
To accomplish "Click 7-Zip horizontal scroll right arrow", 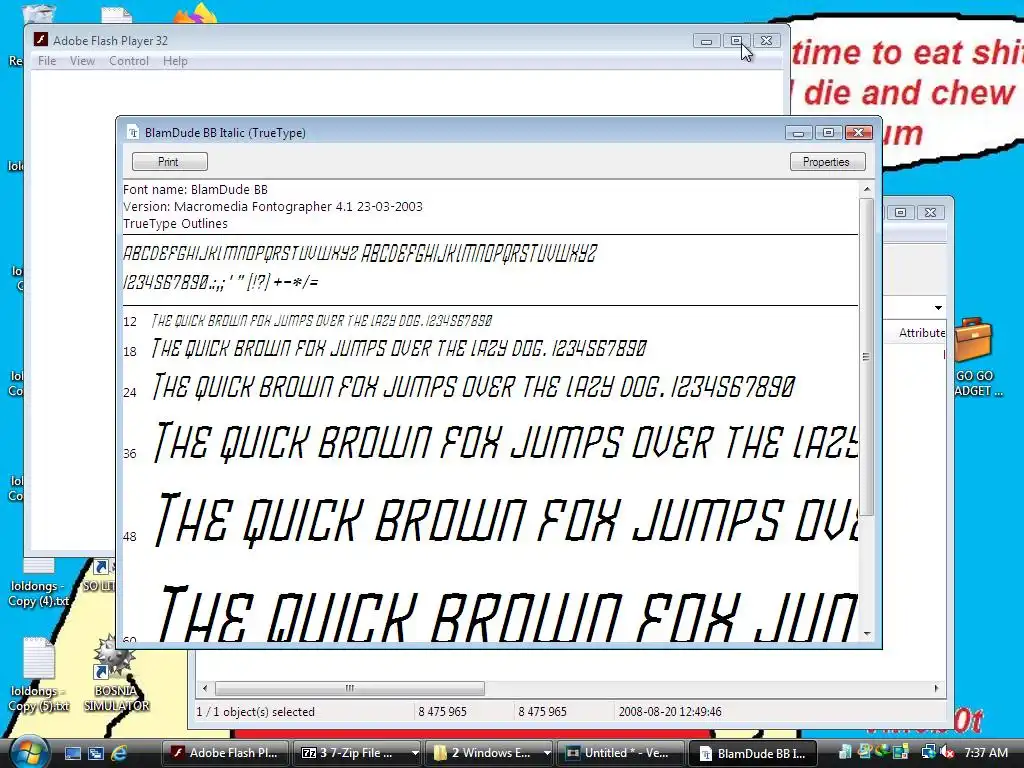I will [936, 688].
